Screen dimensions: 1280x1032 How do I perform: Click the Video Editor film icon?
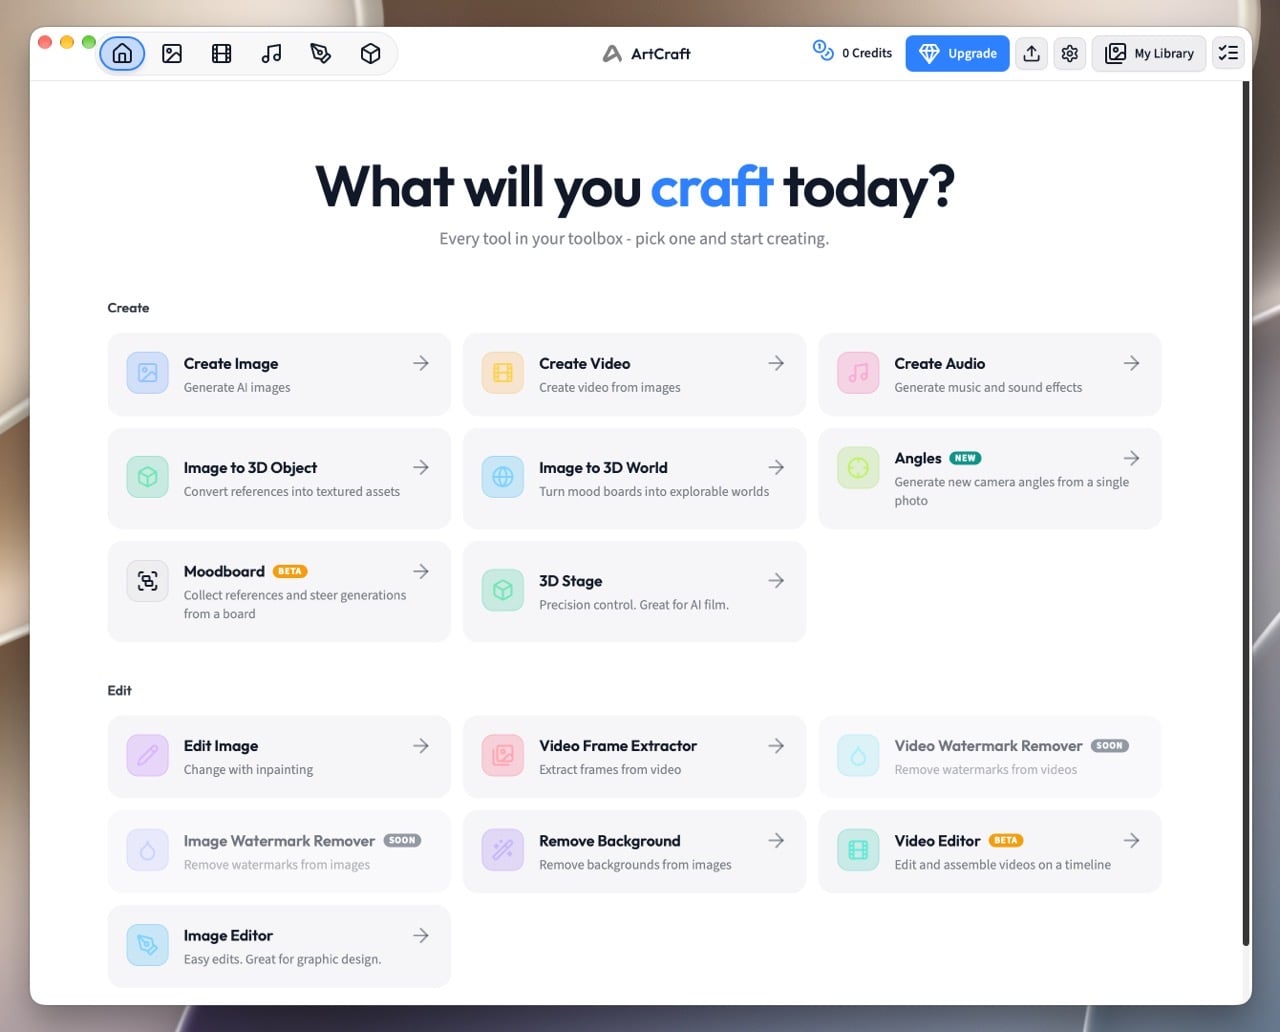(x=858, y=851)
